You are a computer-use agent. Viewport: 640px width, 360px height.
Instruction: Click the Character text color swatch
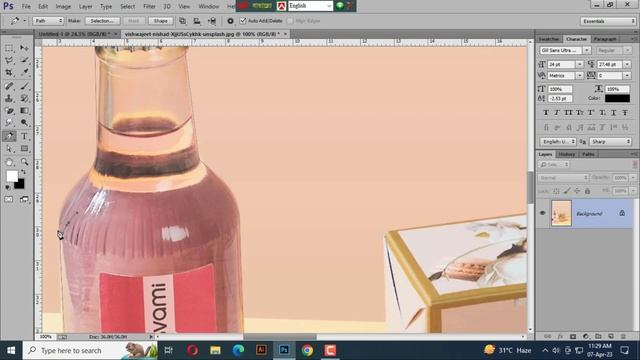(617, 98)
